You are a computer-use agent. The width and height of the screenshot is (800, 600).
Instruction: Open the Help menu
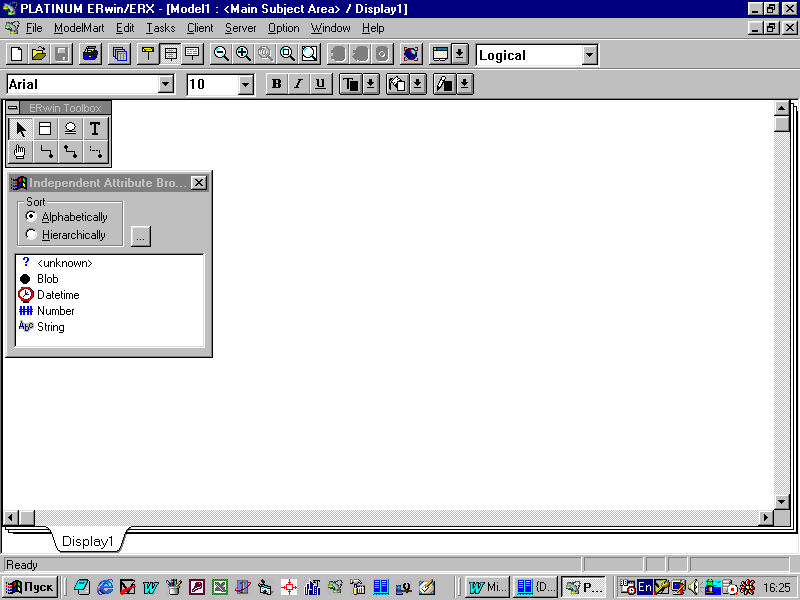373,28
